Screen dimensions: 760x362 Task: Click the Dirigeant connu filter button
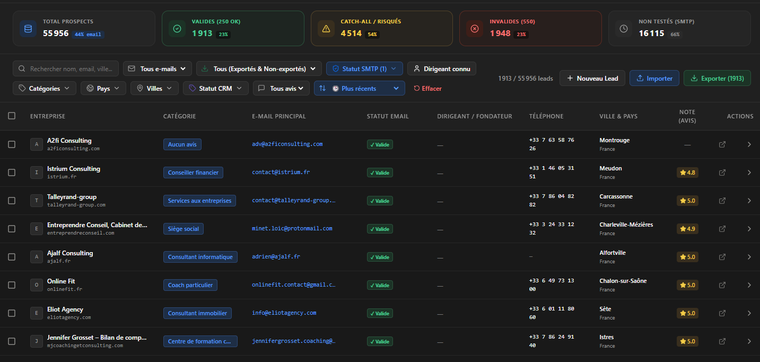442,69
